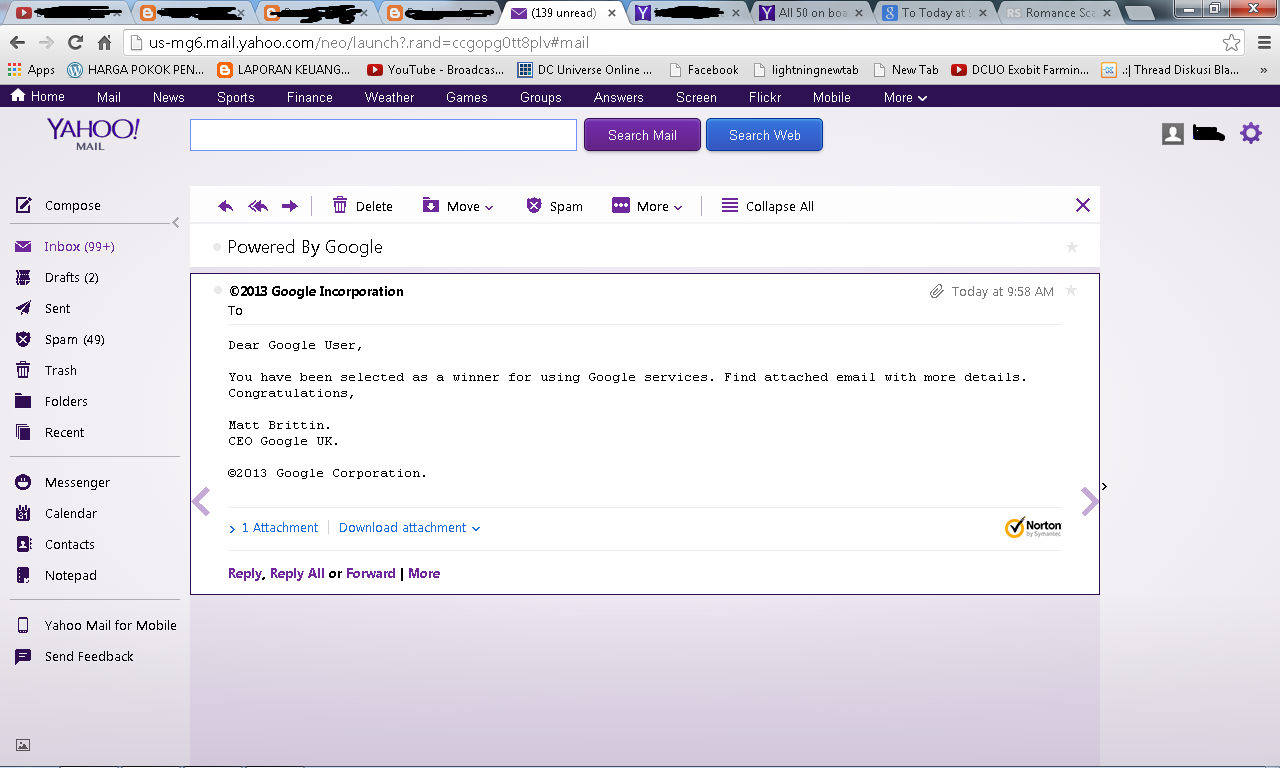Click the Search Web button
The width and height of the screenshot is (1280, 768).
pyautogui.click(x=764, y=135)
